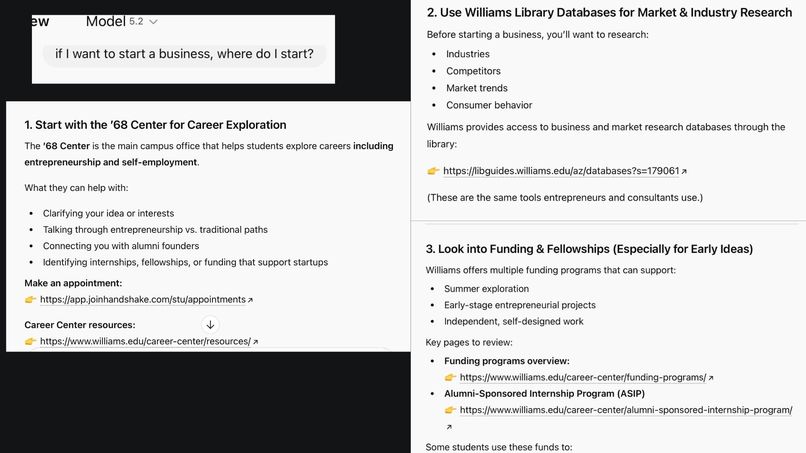Screen dimensions: 806x453
Task: Click the bullet 'Independent, self-designed work'
Action: (x=514, y=322)
